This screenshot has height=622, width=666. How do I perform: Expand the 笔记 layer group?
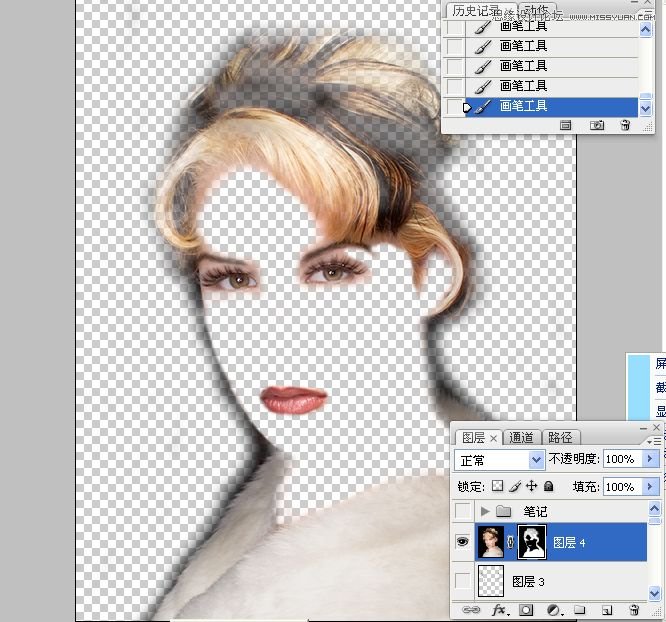point(485,511)
